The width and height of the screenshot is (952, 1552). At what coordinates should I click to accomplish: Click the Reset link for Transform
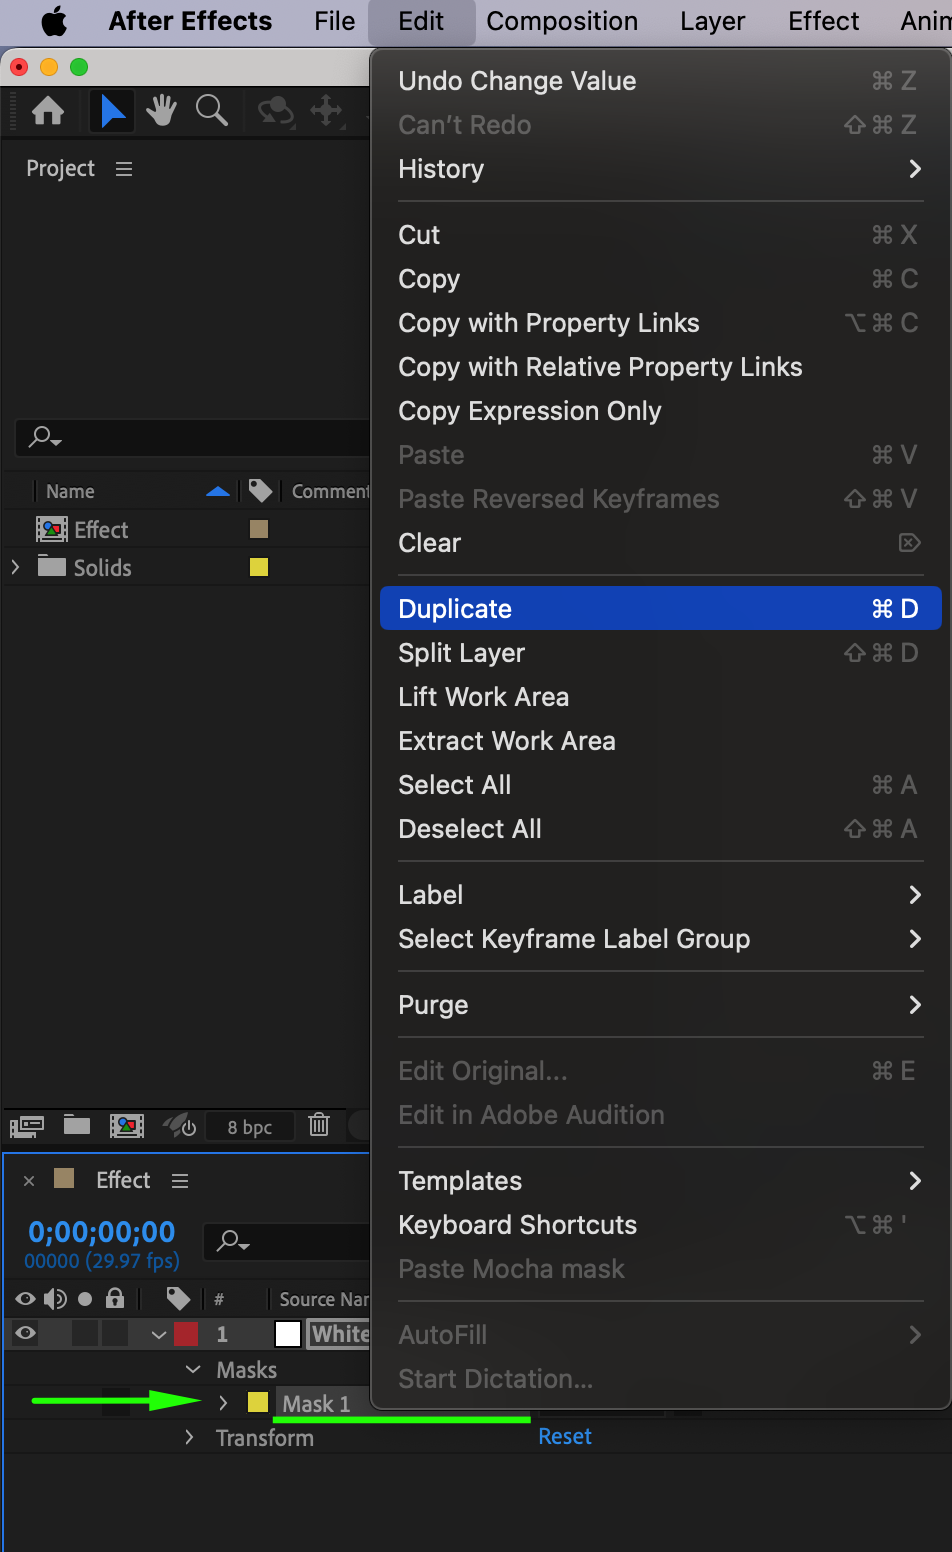point(565,1436)
